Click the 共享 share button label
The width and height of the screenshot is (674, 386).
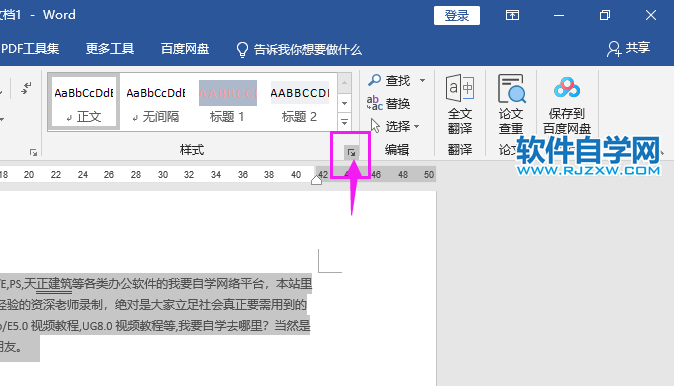637,47
